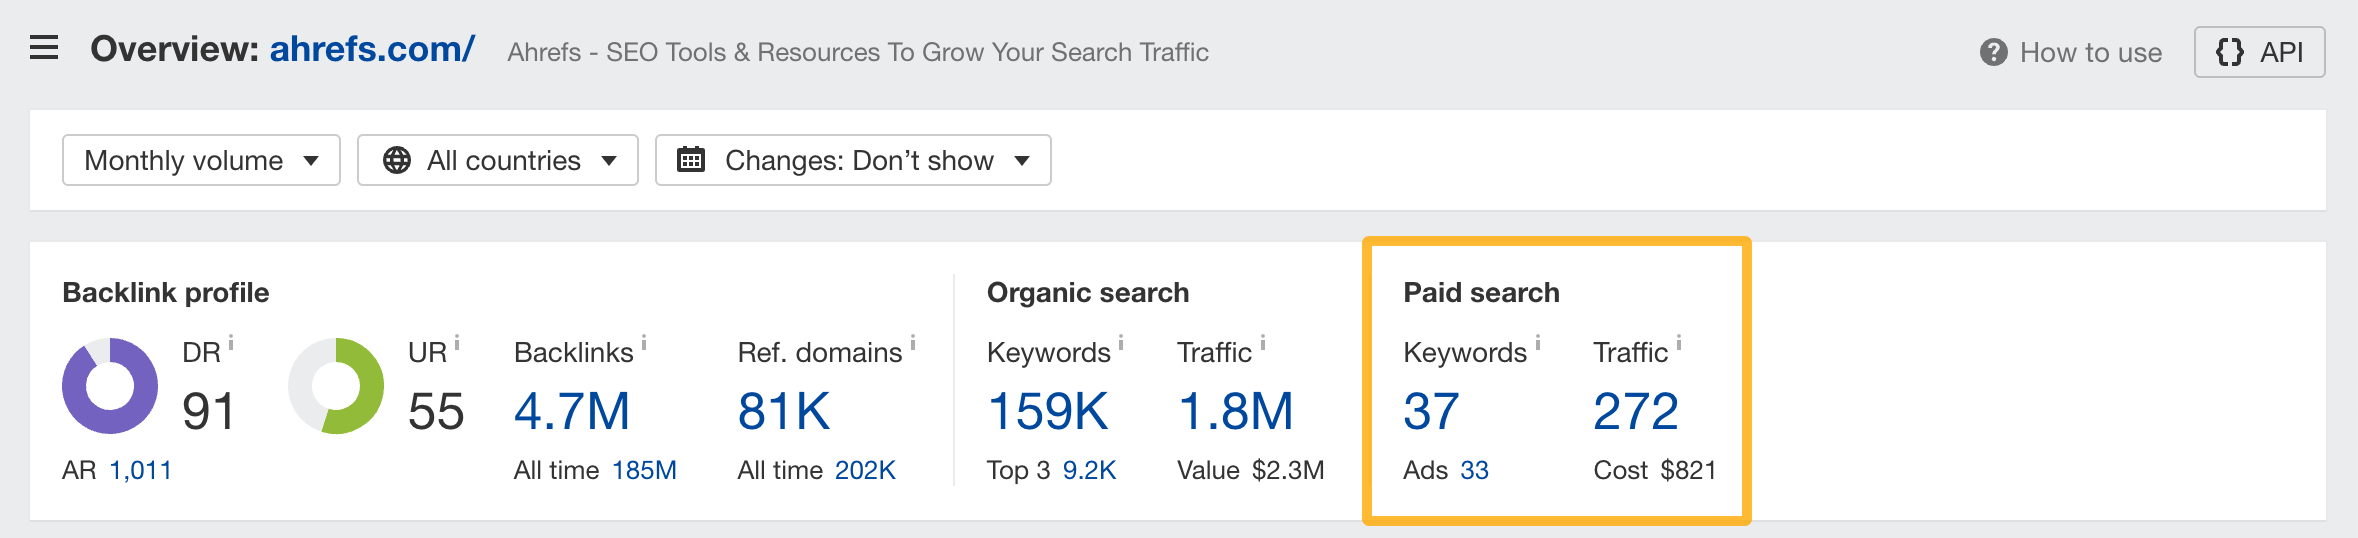Click the Cost $821 text

(x=1655, y=470)
